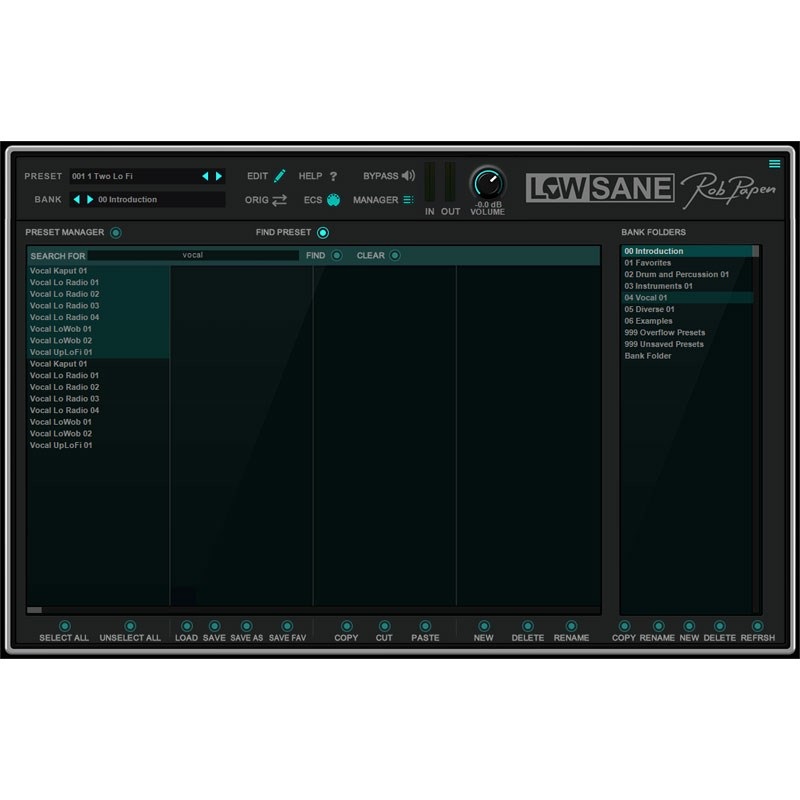Select unhighlighted Vocal UpLoFi 01 preset

coord(98,445)
